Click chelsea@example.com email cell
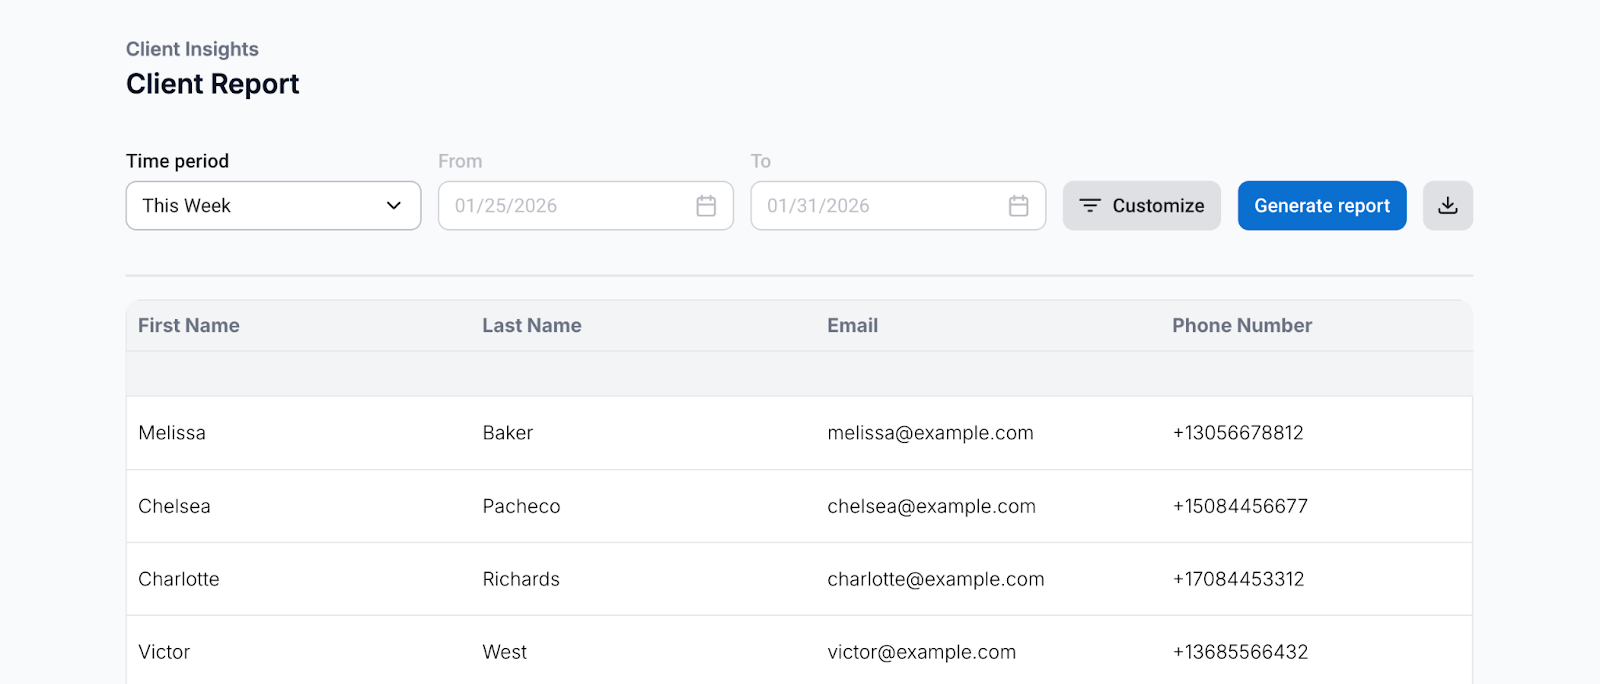Viewport: 1600px width, 684px height. [x=931, y=507]
